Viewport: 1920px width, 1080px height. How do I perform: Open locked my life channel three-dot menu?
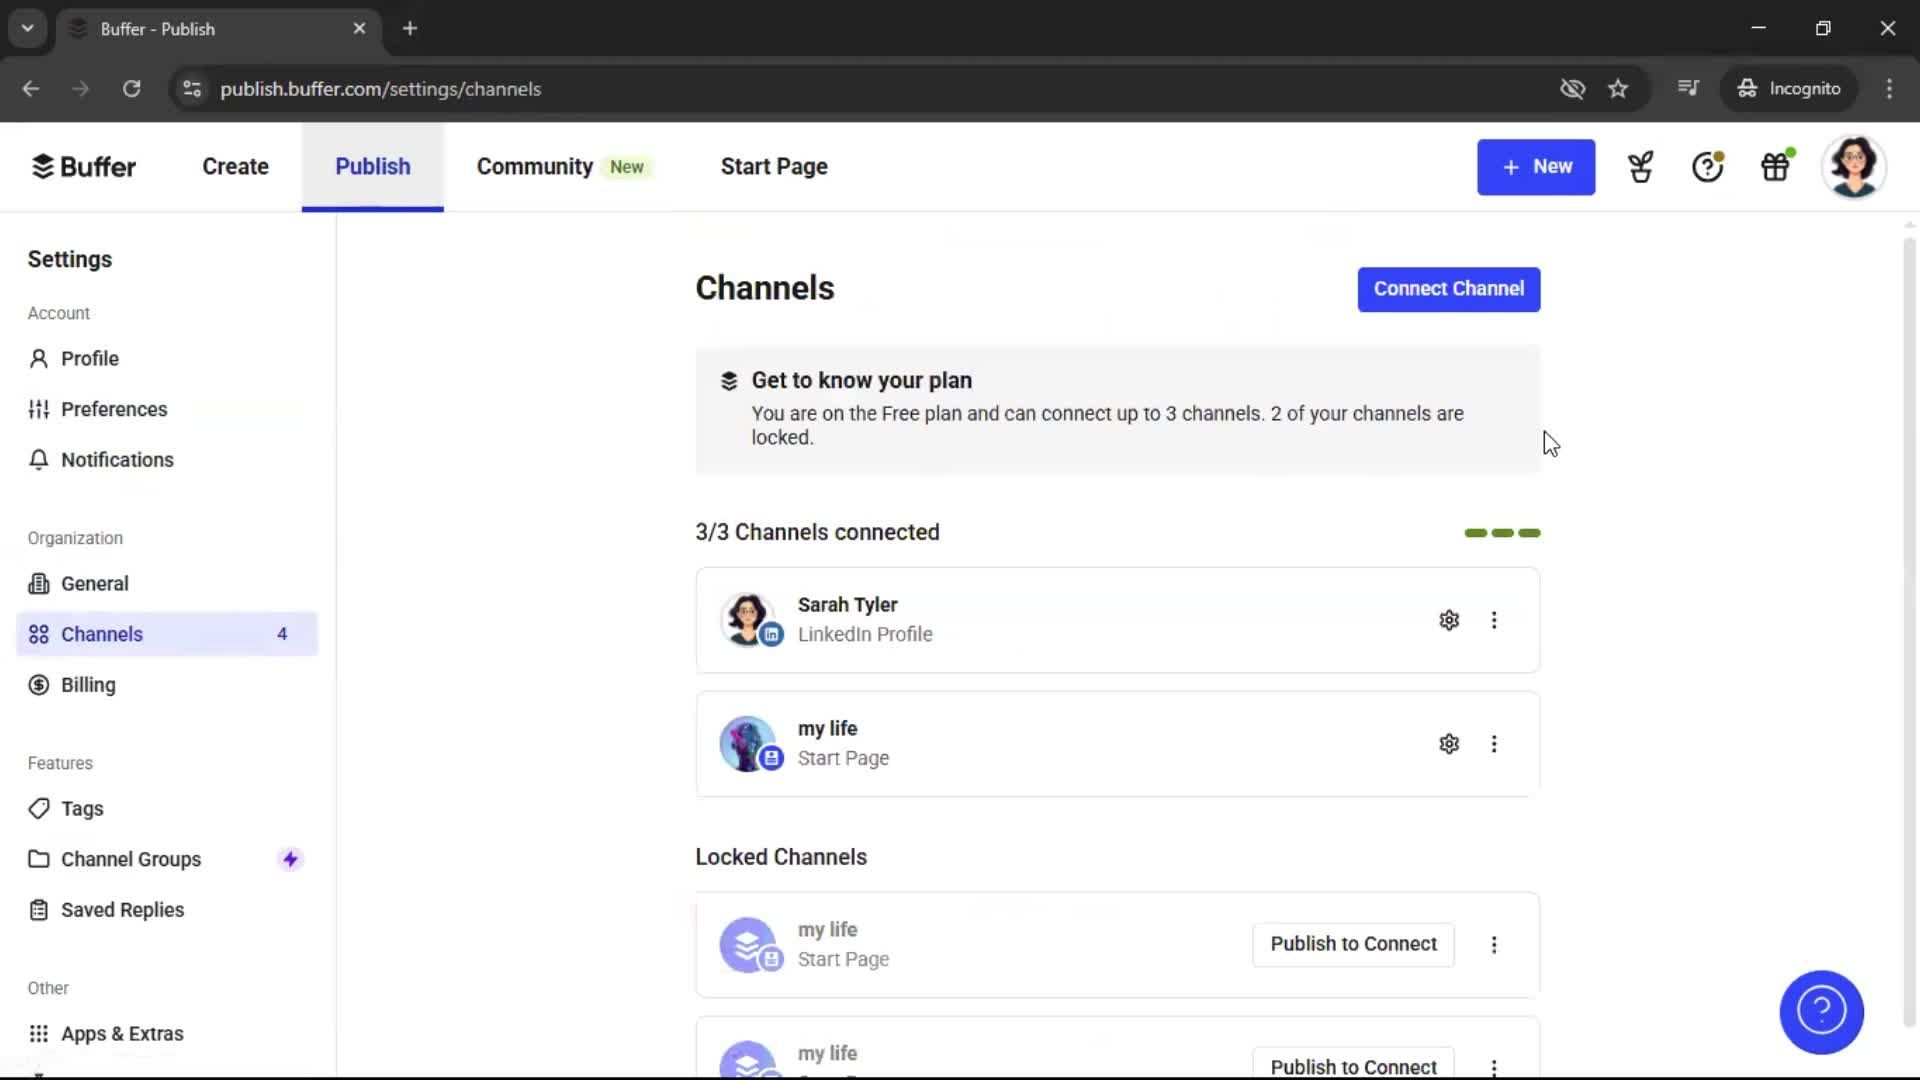click(x=1494, y=945)
